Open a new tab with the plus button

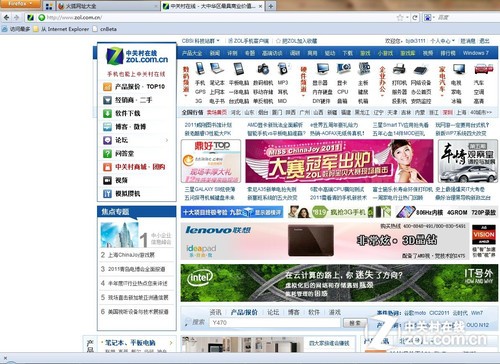pyautogui.click(x=271, y=6)
